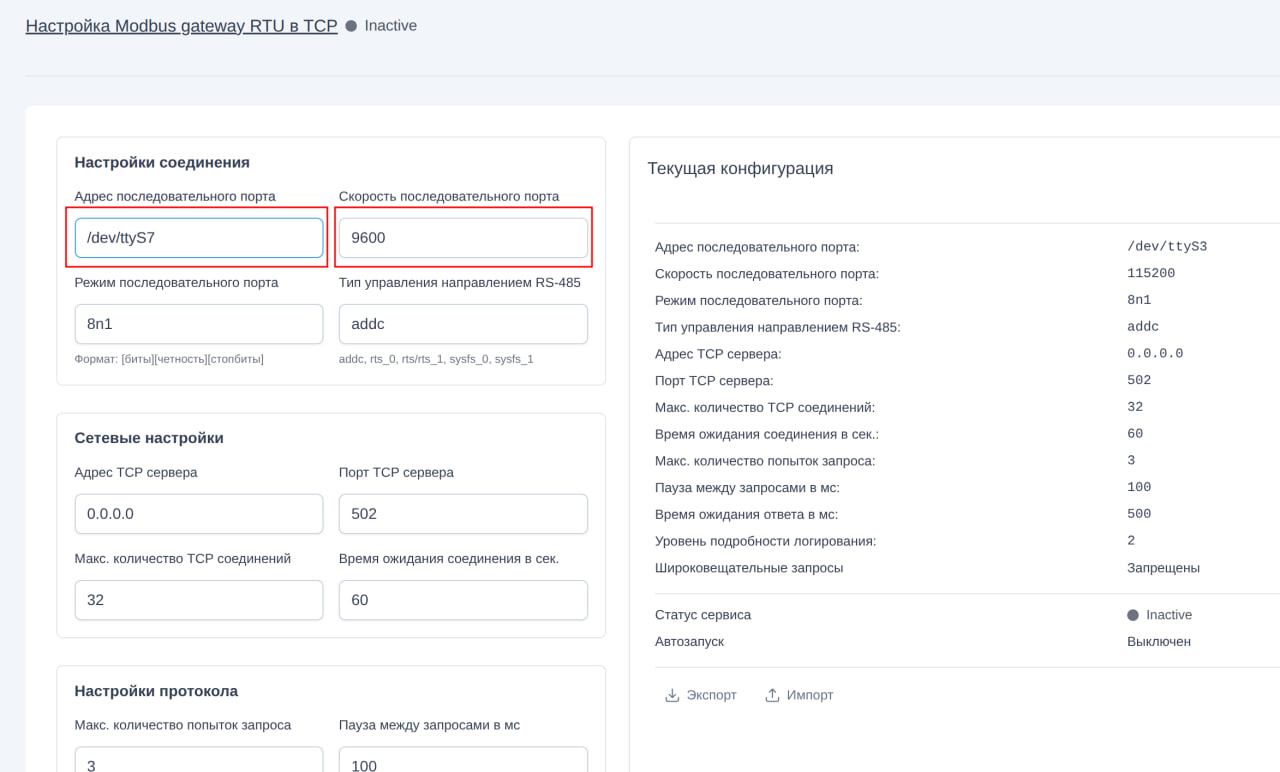Click the connection timeout field 60
This screenshot has width=1280, height=772.
coord(463,600)
